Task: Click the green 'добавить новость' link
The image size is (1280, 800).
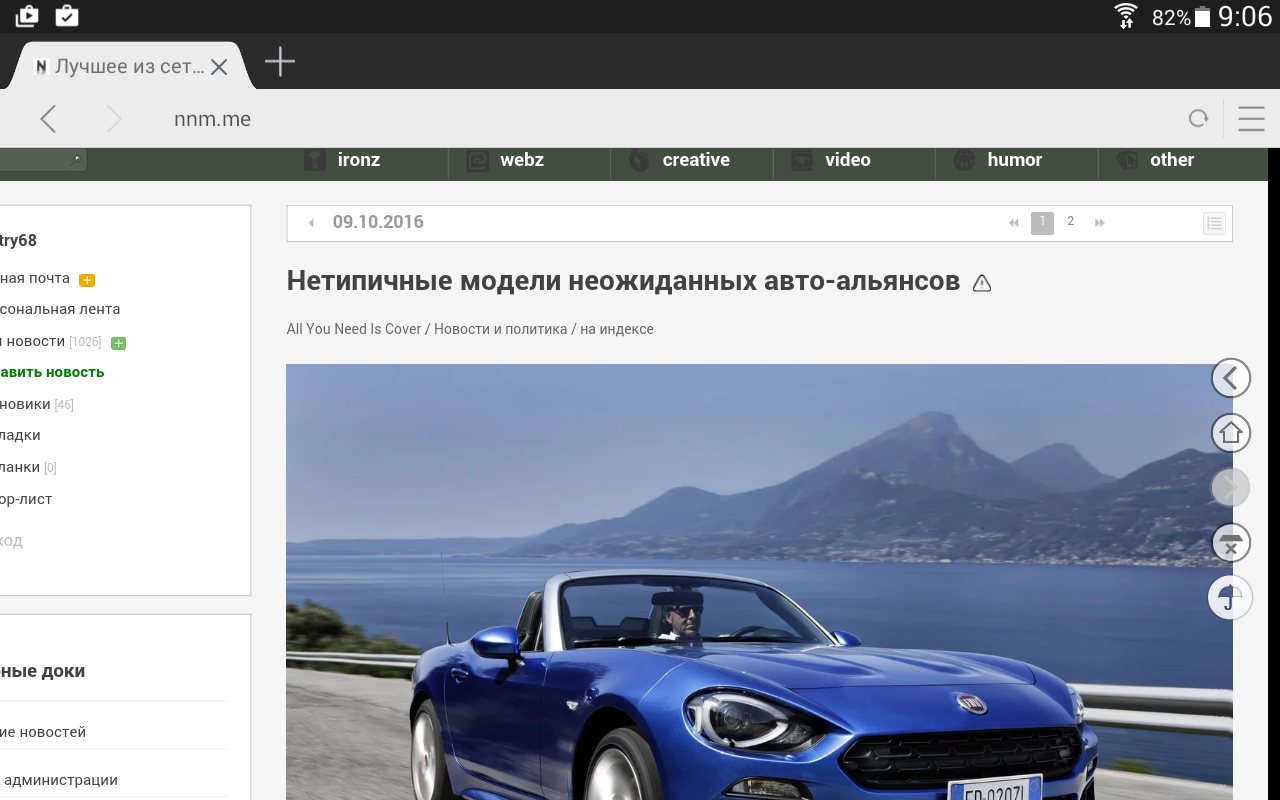Action: pyautogui.click(x=50, y=371)
